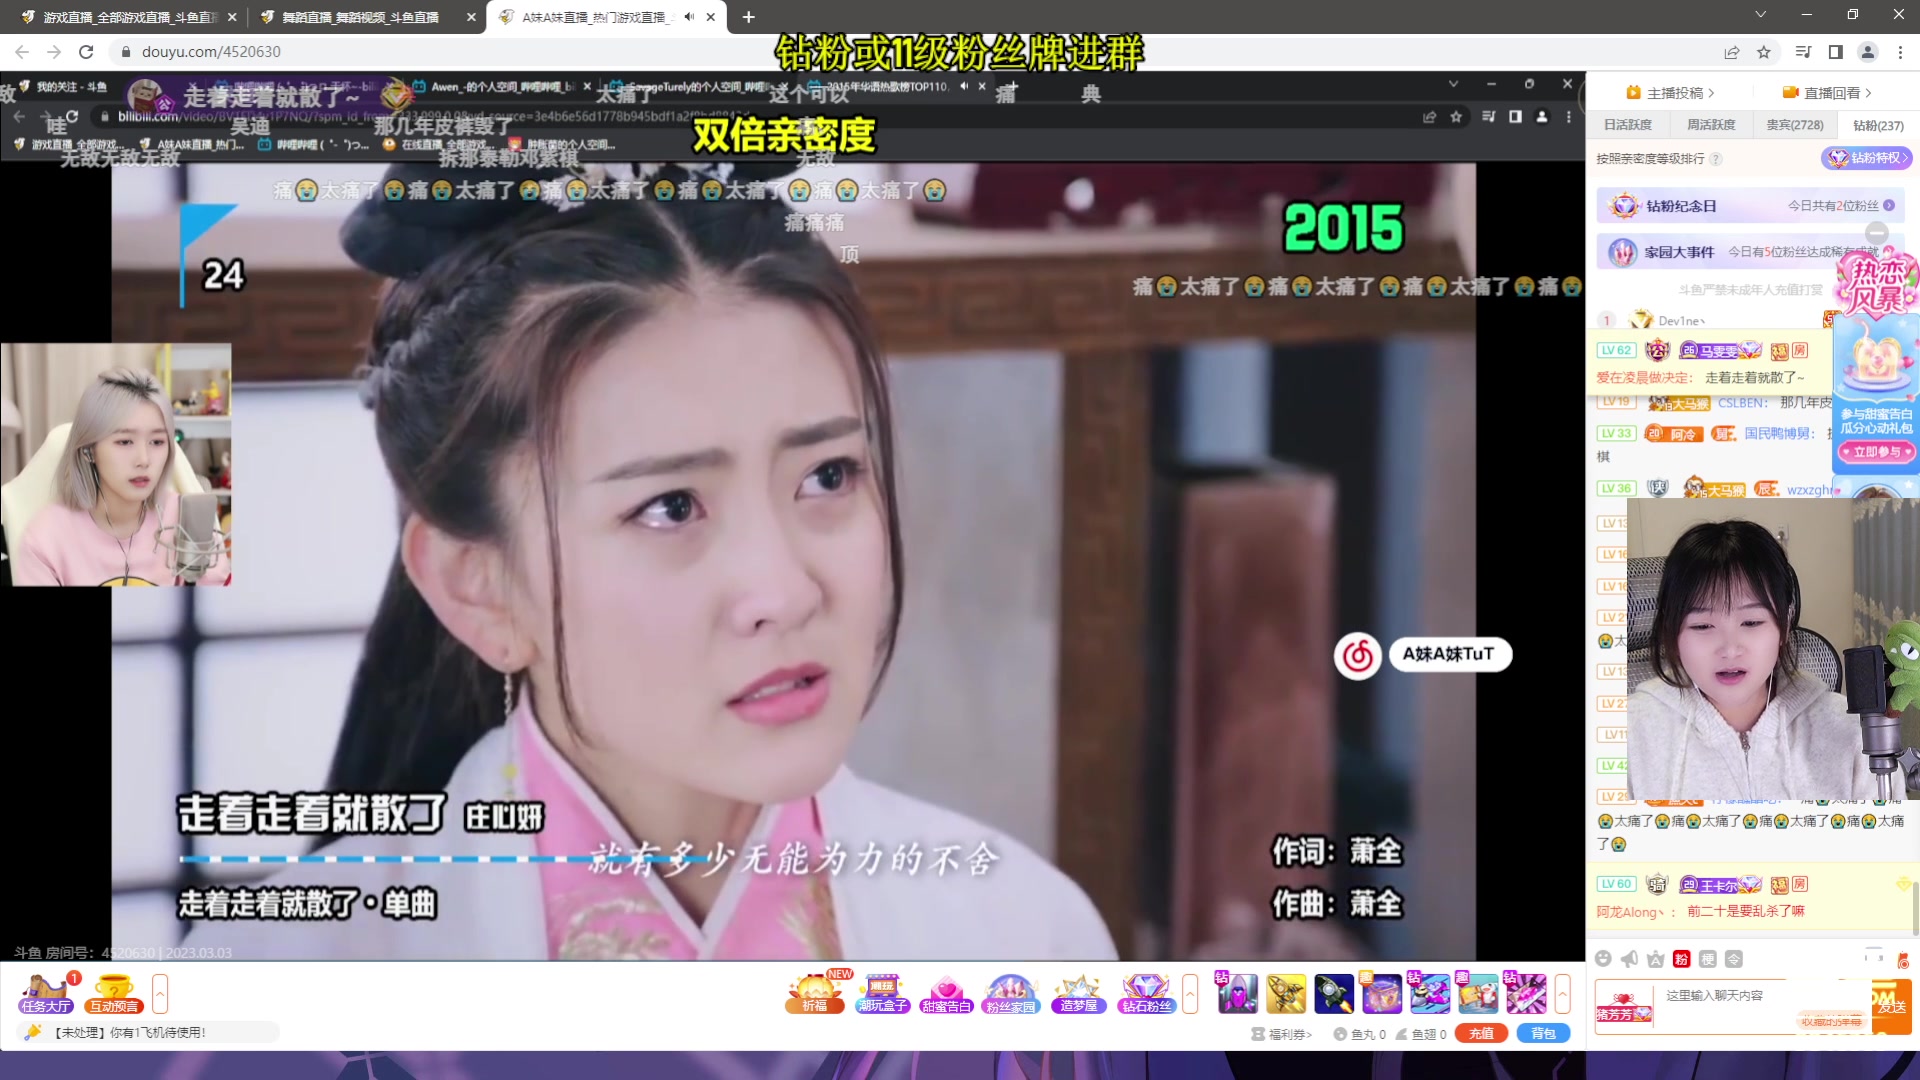Switch to the 钻粉(237) tab
The image size is (1920, 1080).
[1878, 125]
